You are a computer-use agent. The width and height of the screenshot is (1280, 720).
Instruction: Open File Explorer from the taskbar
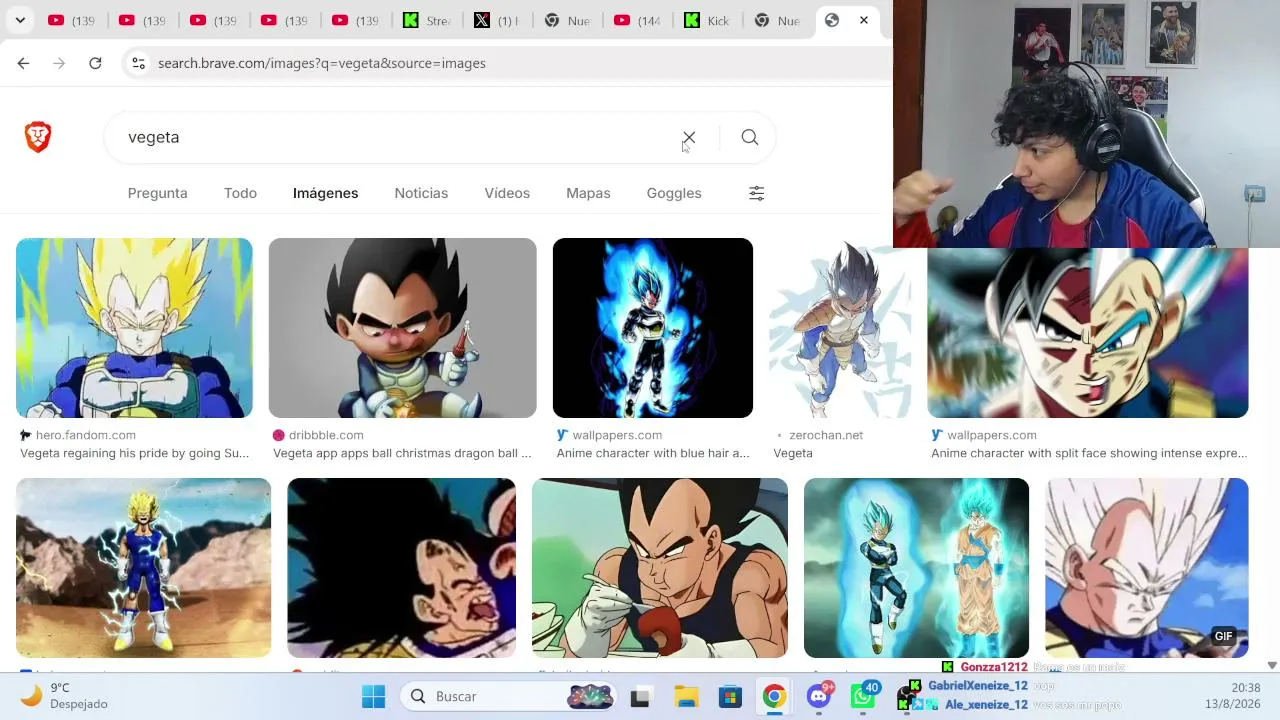click(685, 696)
